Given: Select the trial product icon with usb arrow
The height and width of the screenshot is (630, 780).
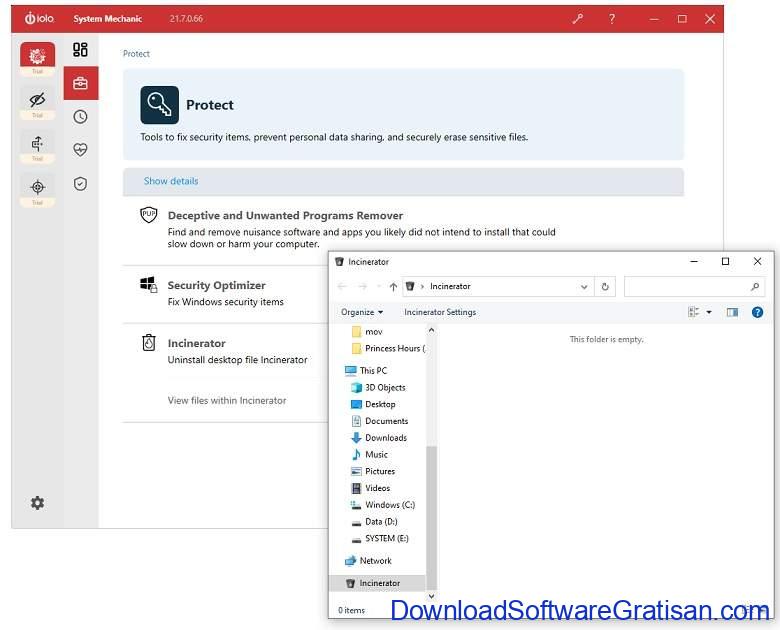Looking at the screenshot, I should [37, 144].
